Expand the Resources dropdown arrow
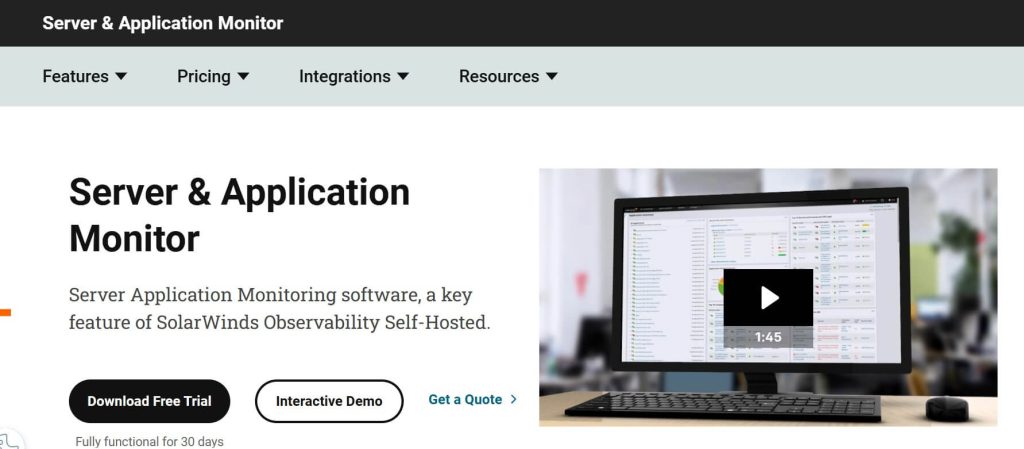The height and width of the screenshot is (449, 1024). coord(552,76)
